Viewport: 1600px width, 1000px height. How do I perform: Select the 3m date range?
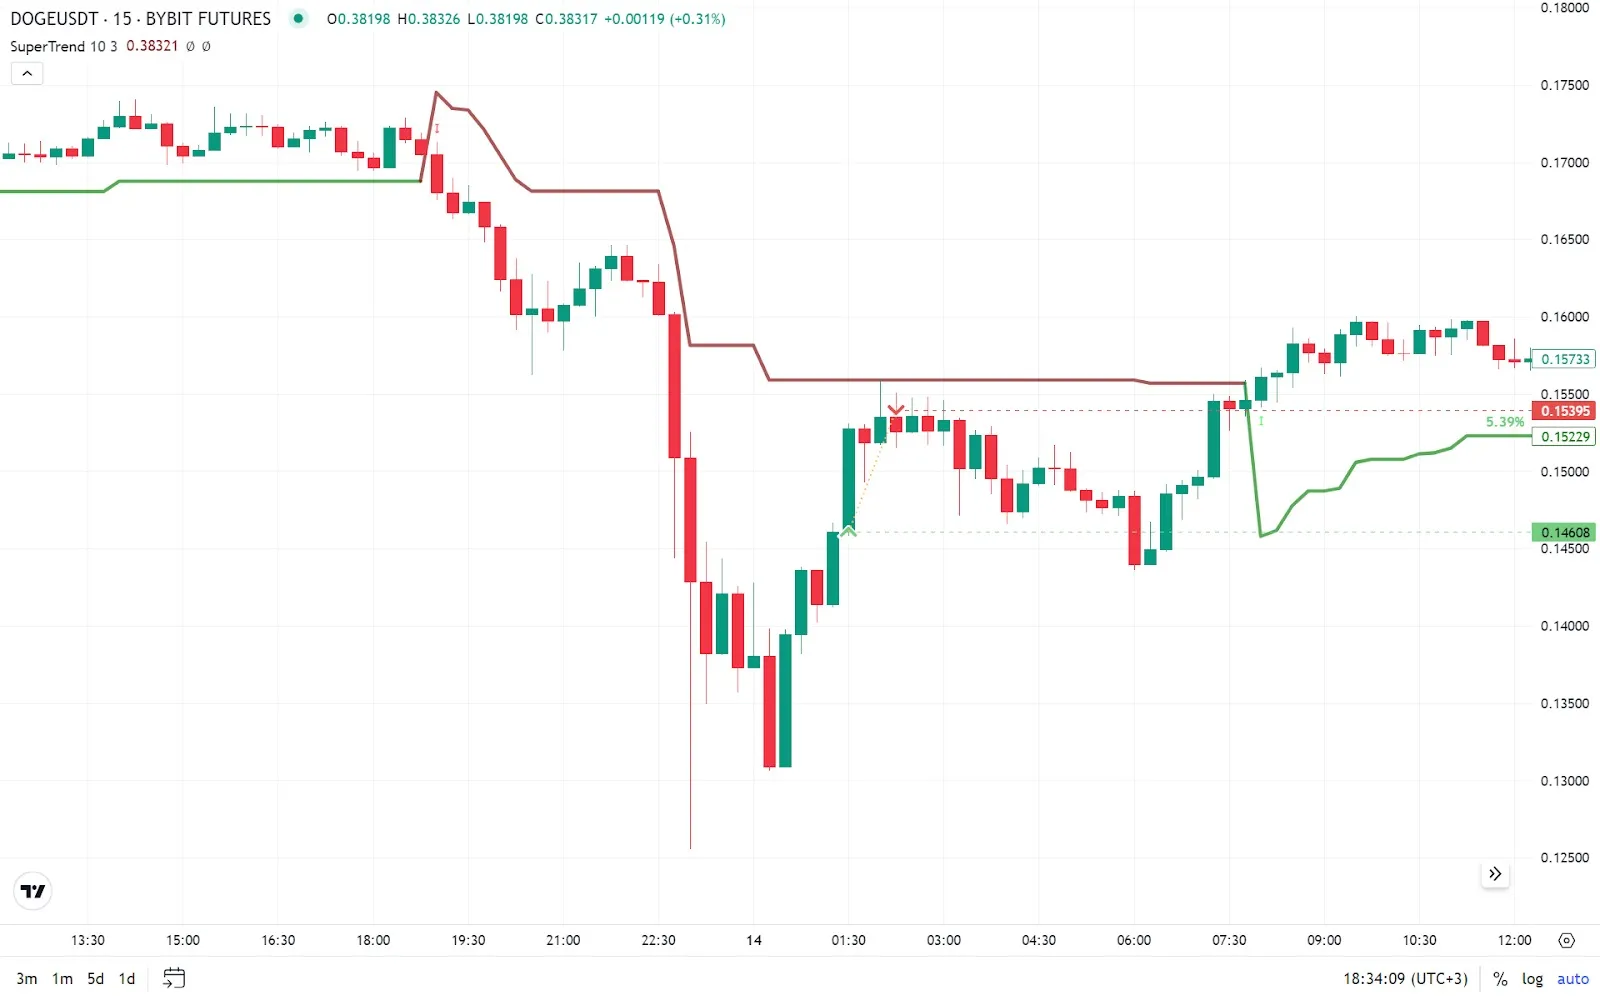click(27, 979)
